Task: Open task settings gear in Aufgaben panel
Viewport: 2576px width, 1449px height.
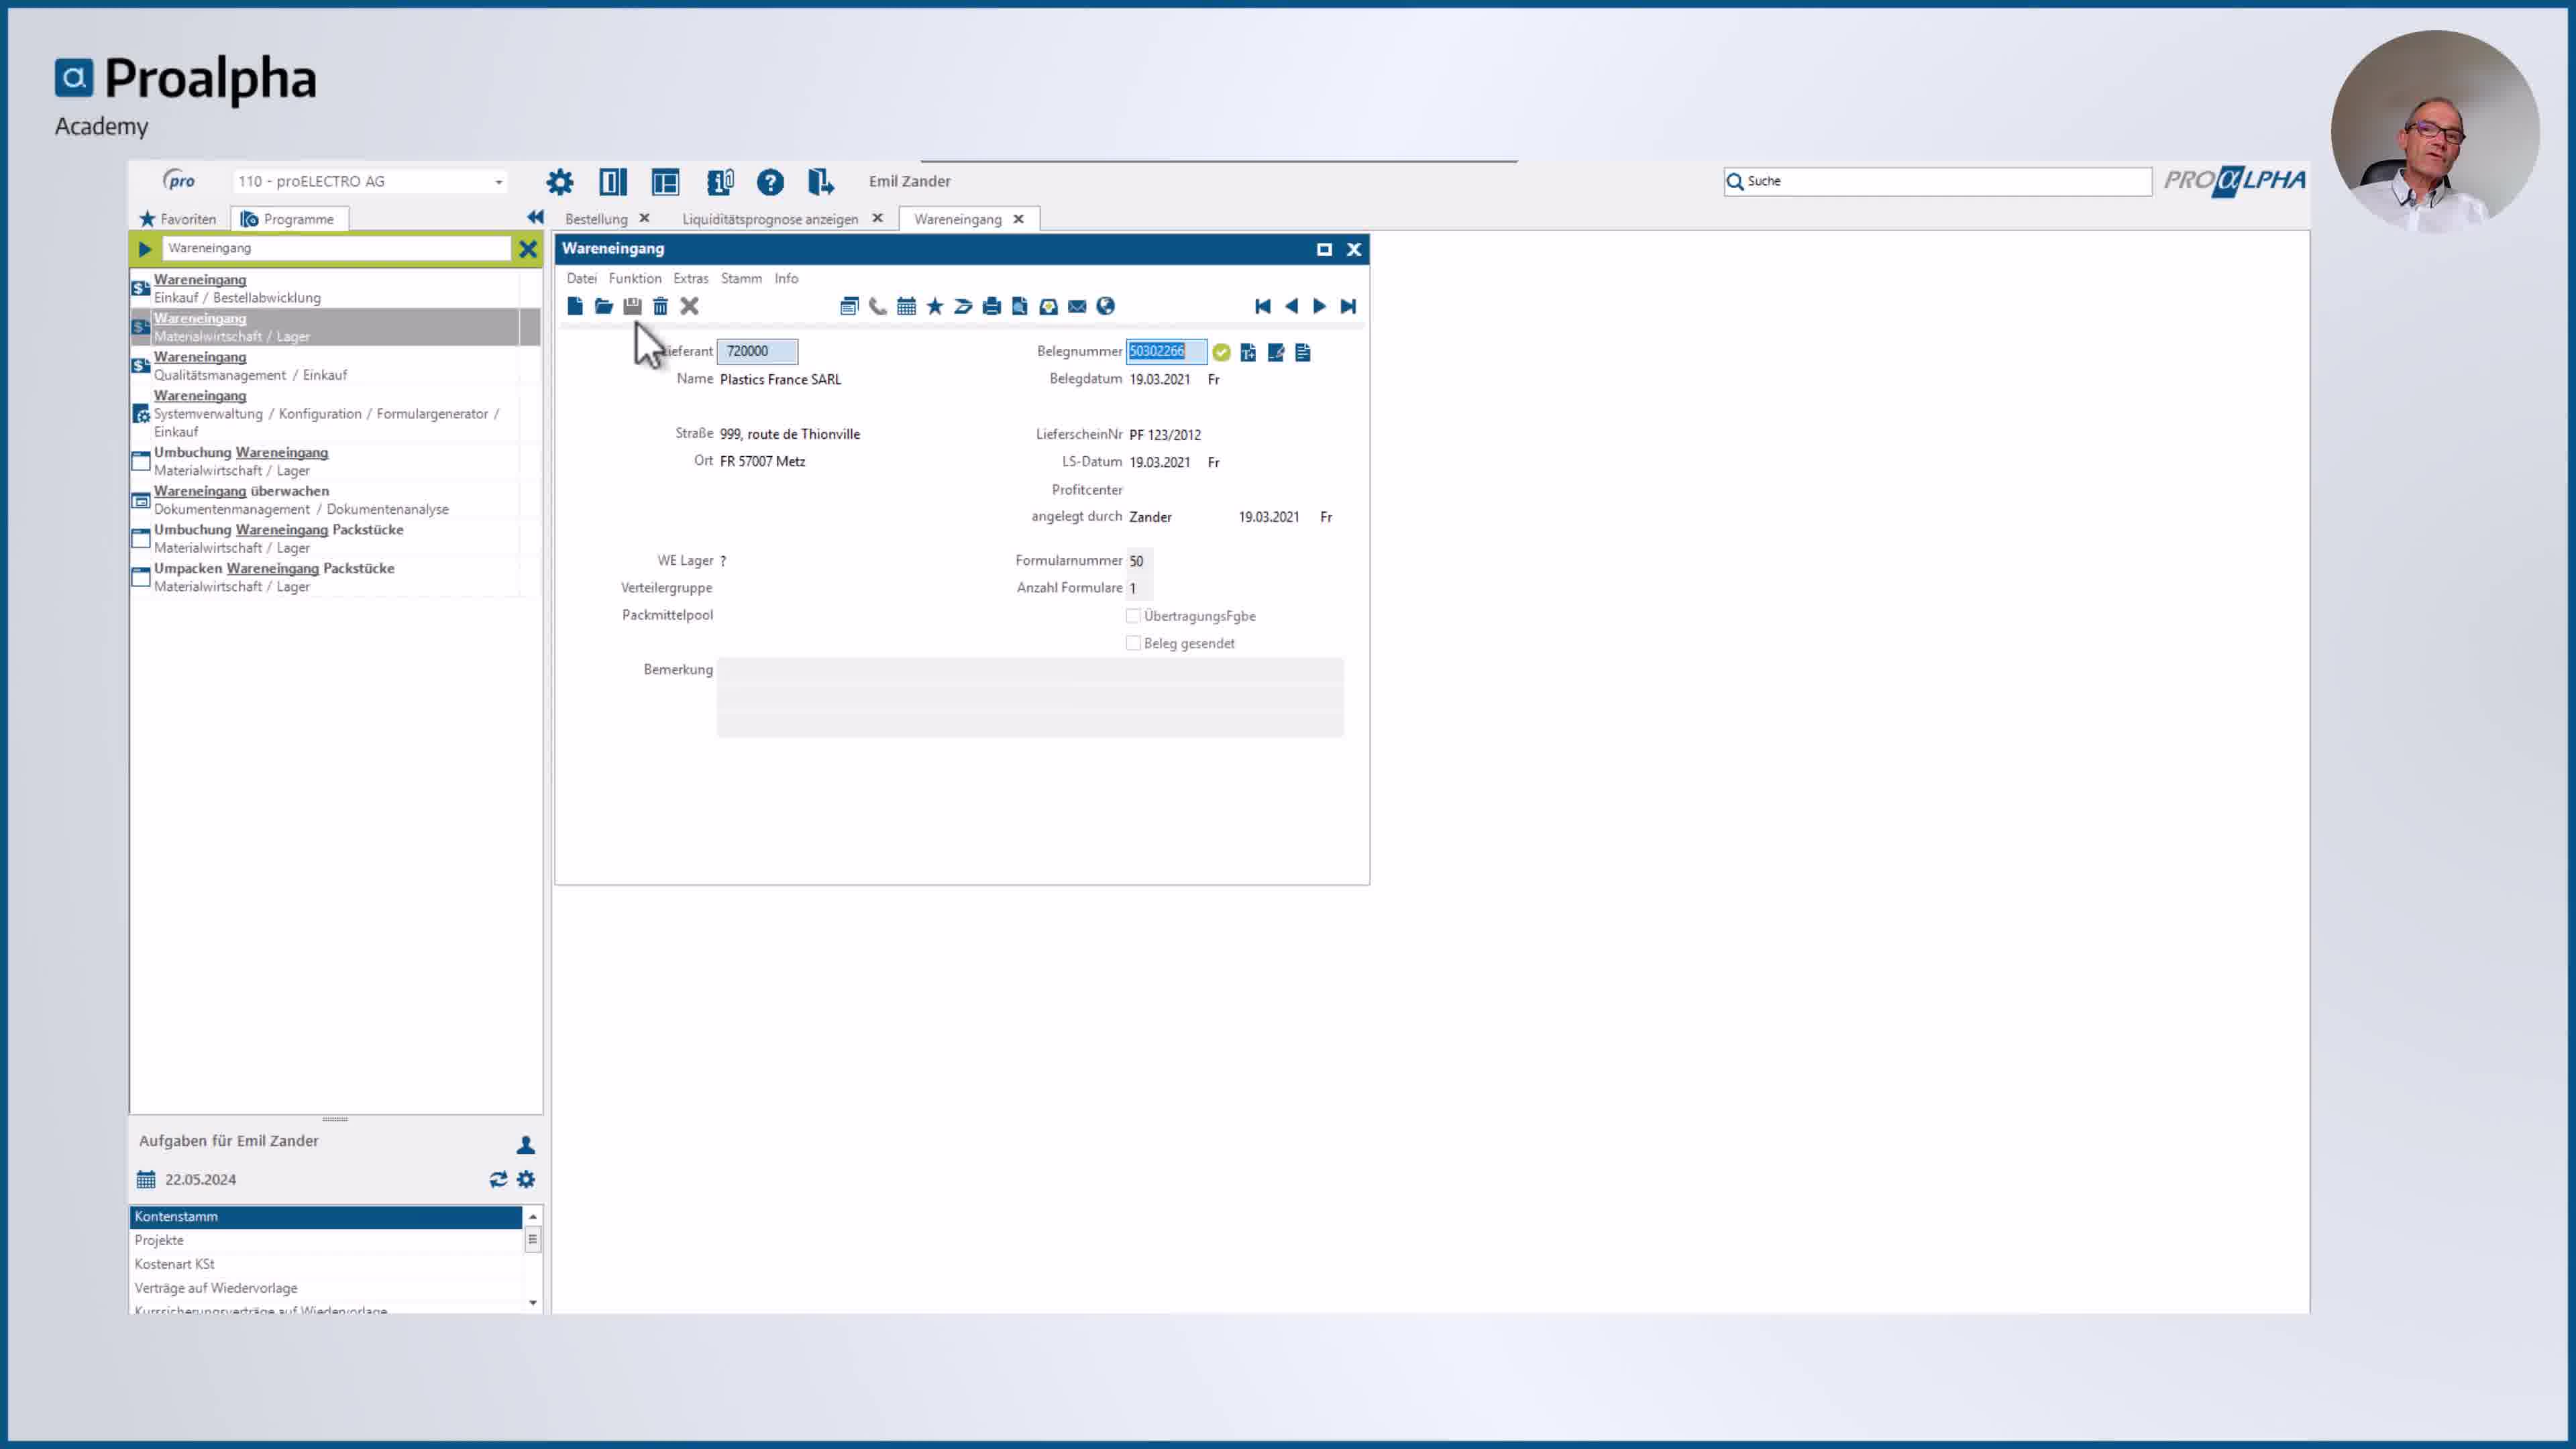Action: click(526, 1180)
